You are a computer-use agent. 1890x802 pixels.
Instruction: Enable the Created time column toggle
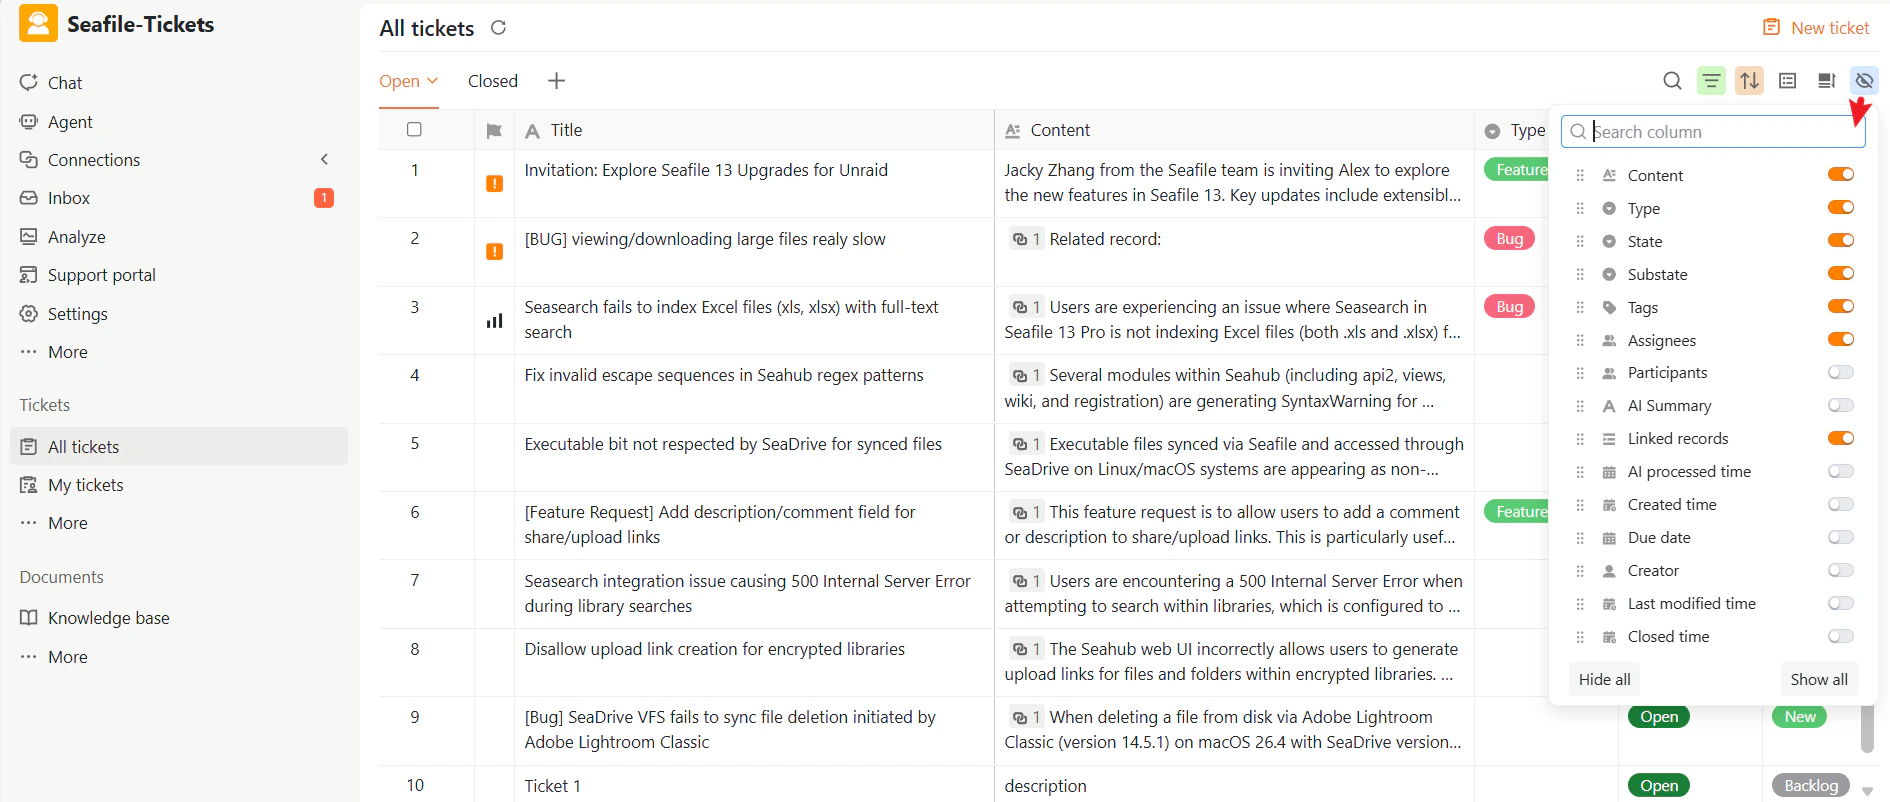(1841, 504)
